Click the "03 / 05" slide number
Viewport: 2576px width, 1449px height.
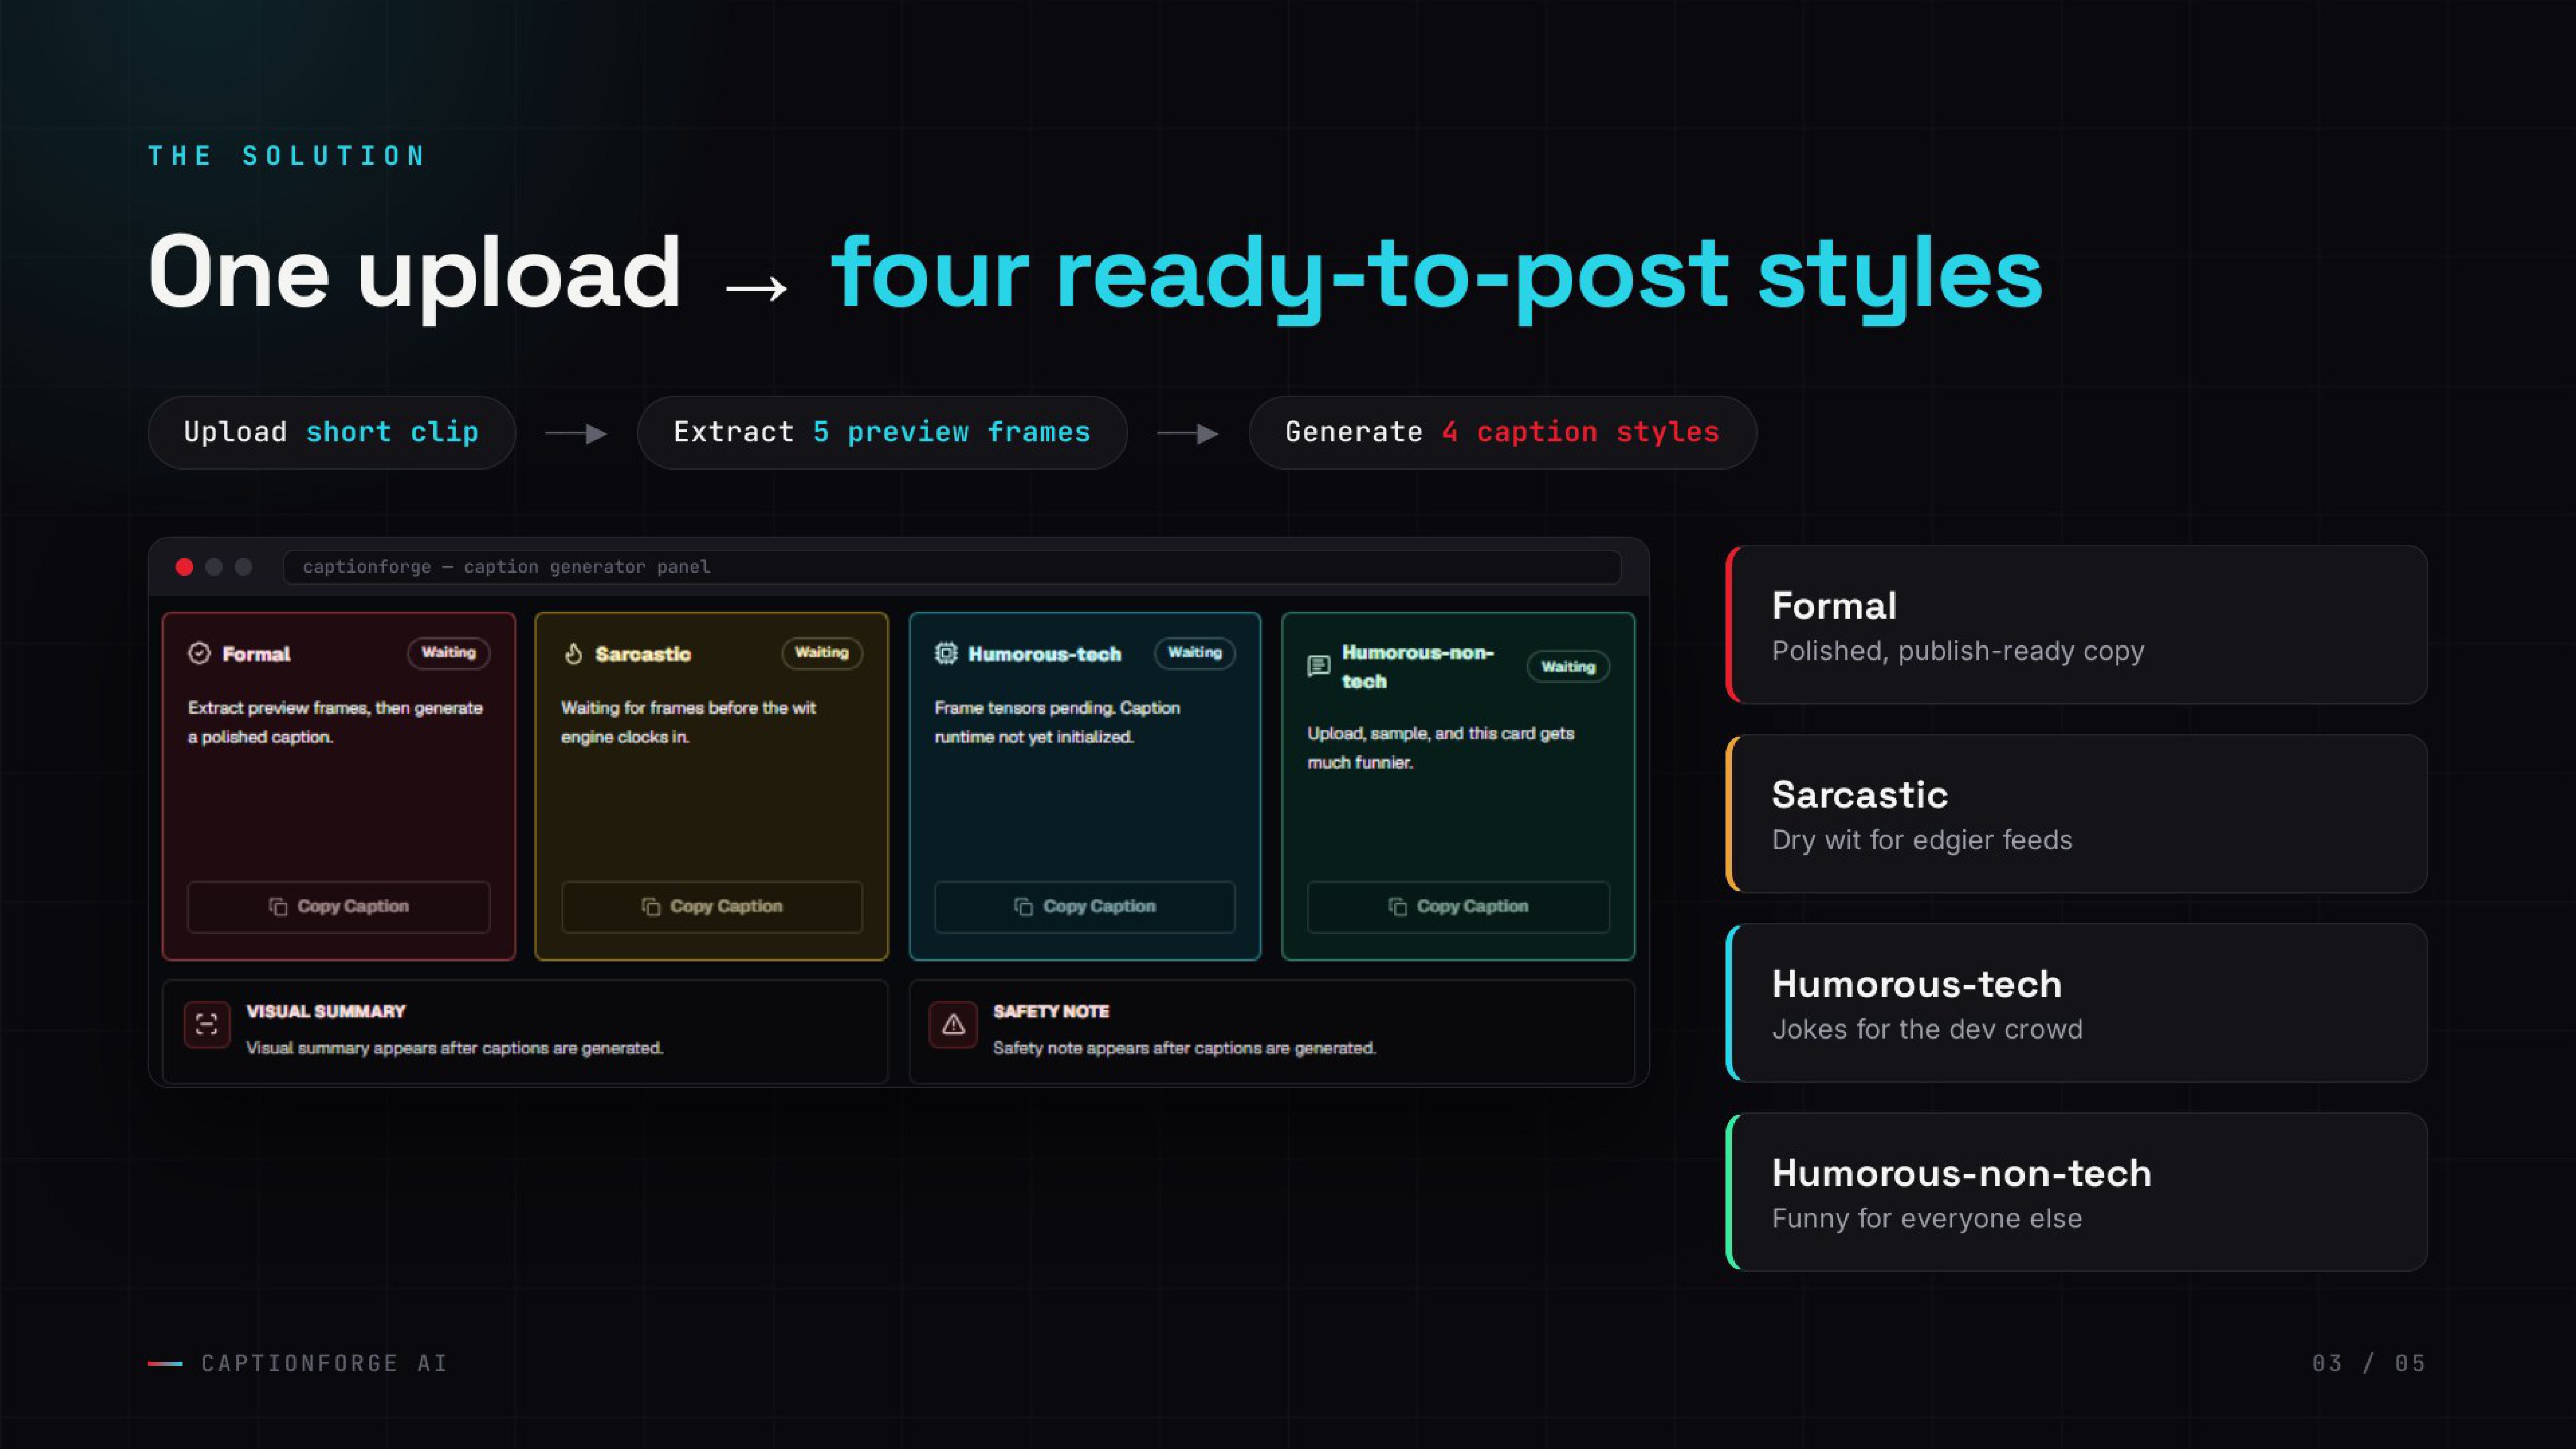(2369, 1363)
